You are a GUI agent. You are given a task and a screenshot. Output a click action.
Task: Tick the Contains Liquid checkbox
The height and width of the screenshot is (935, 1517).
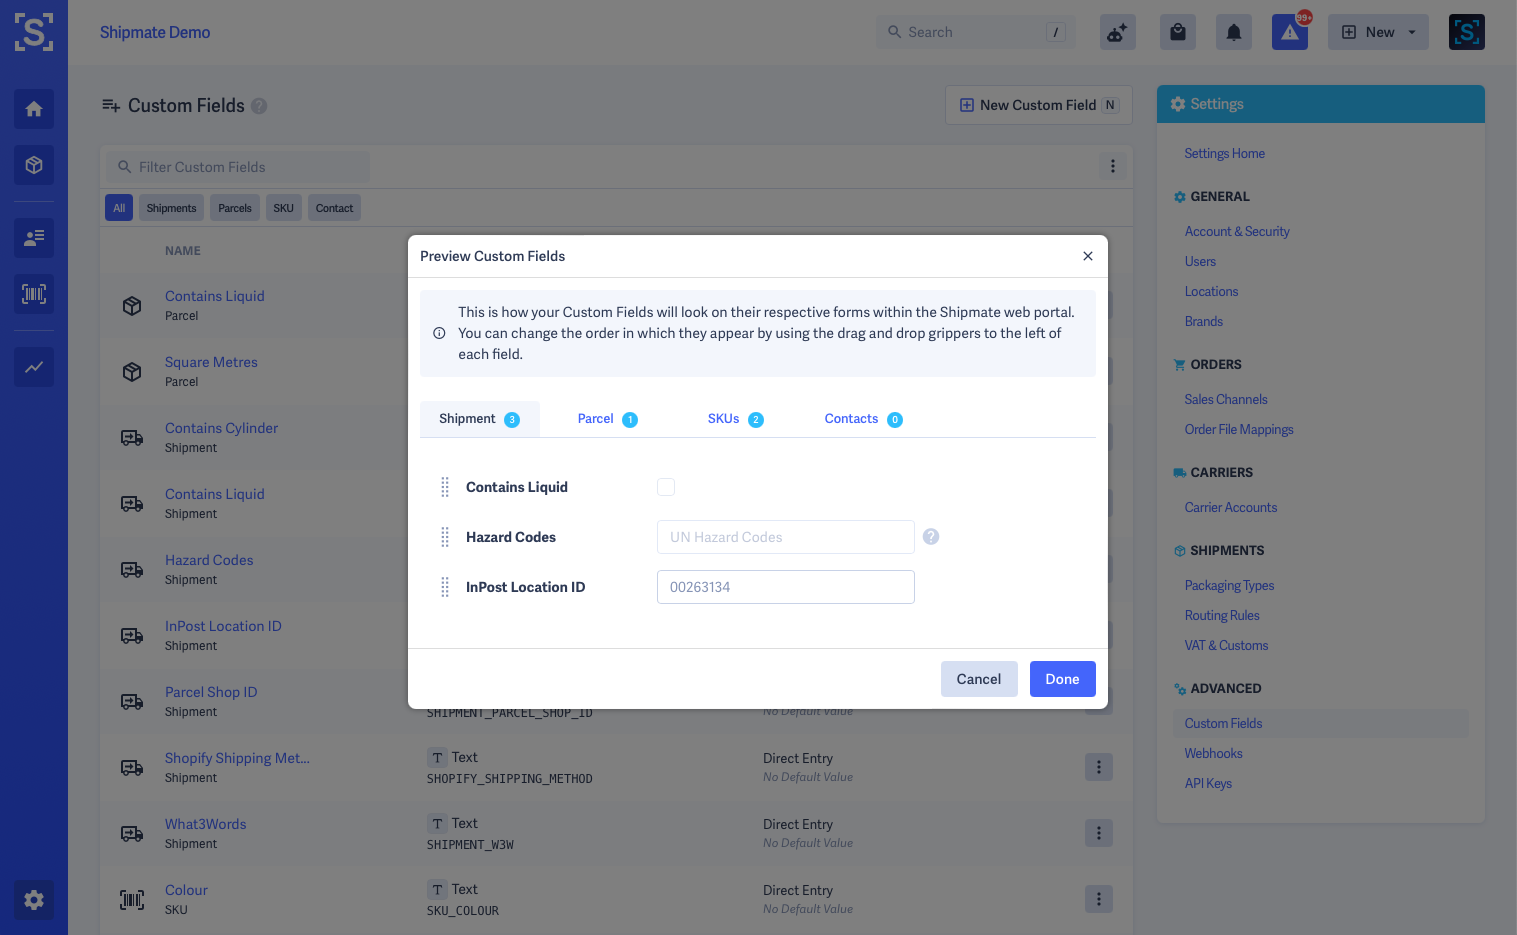click(x=666, y=487)
